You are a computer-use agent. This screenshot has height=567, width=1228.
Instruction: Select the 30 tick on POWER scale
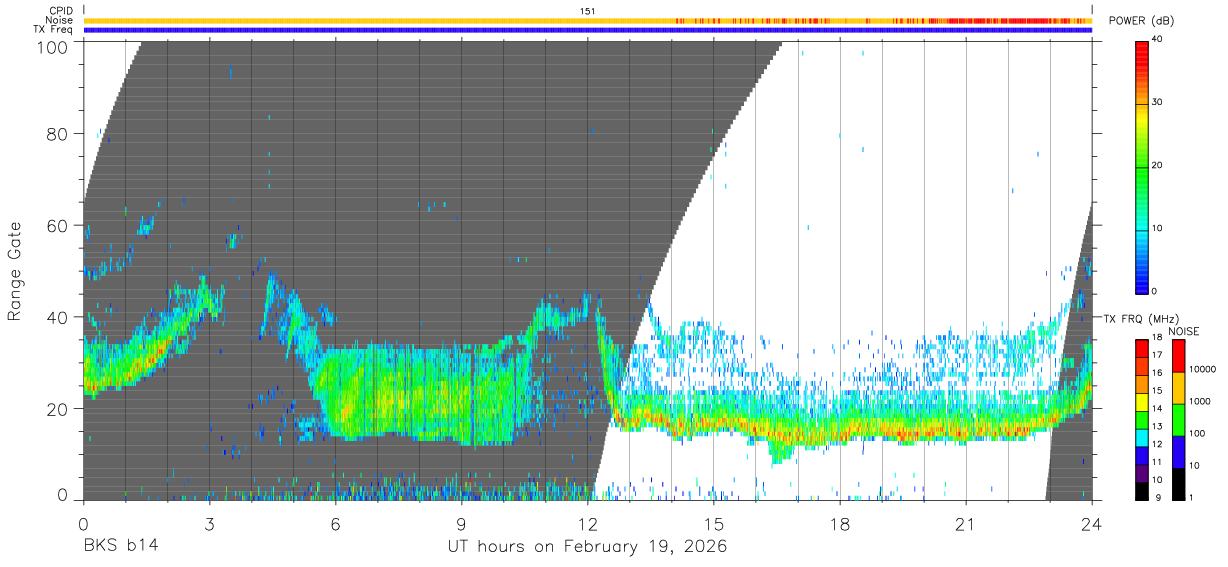tap(1158, 103)
